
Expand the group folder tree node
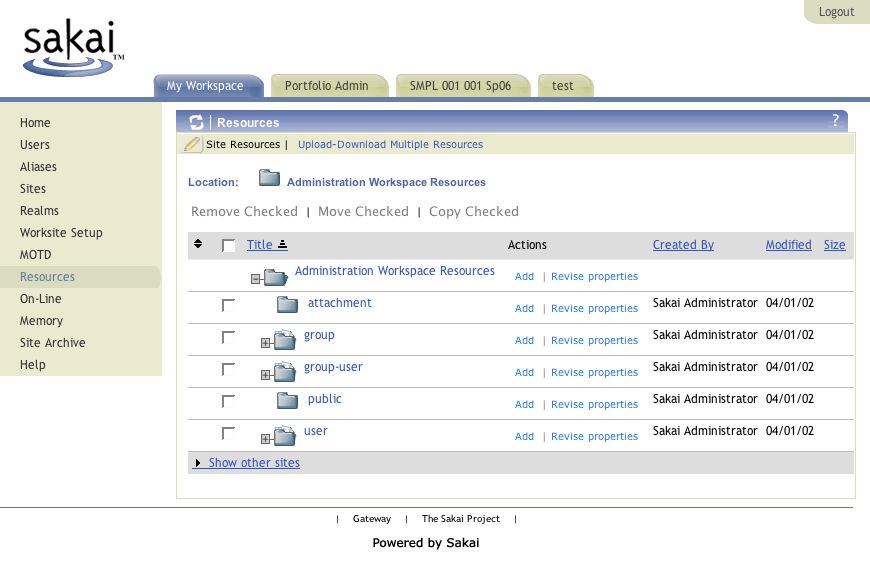[266, 343]
